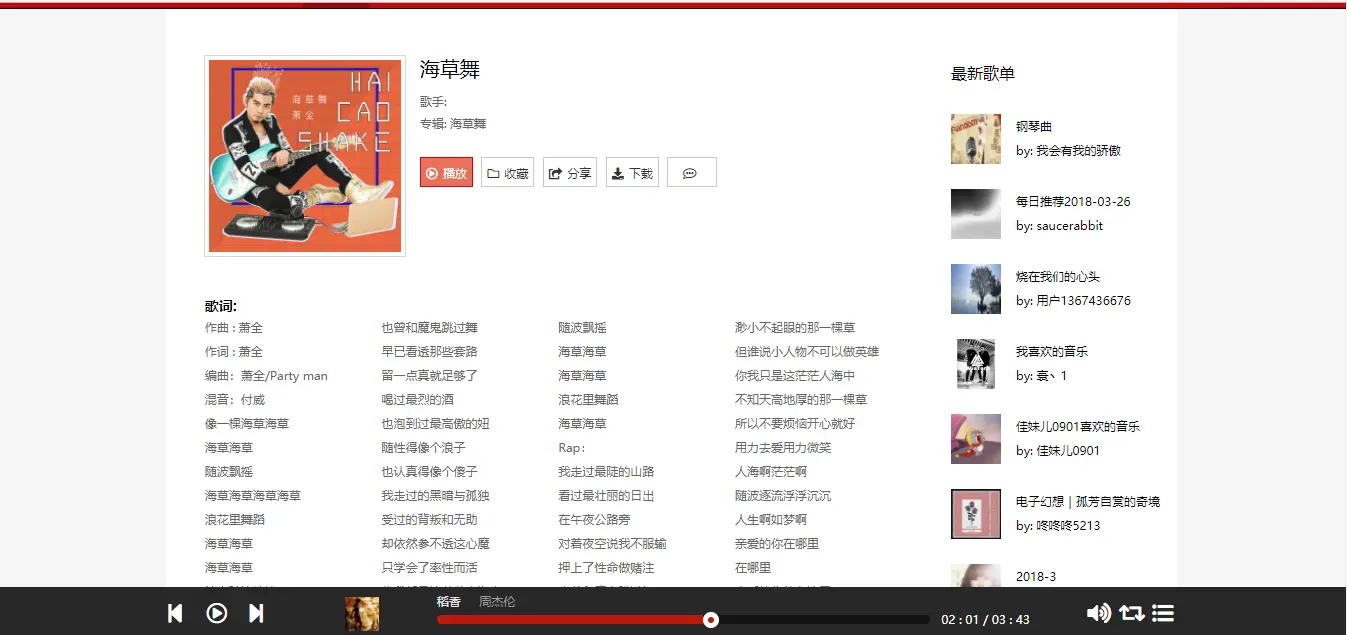Open 佳妹儿0901喜欢的音乐 playlist thumbnail
Viewport: 1347px width, 635px height.
(976, 439)
